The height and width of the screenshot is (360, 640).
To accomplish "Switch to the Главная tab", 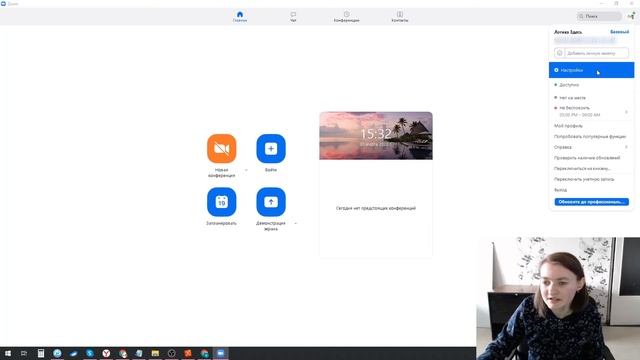I will pos(240,17).
